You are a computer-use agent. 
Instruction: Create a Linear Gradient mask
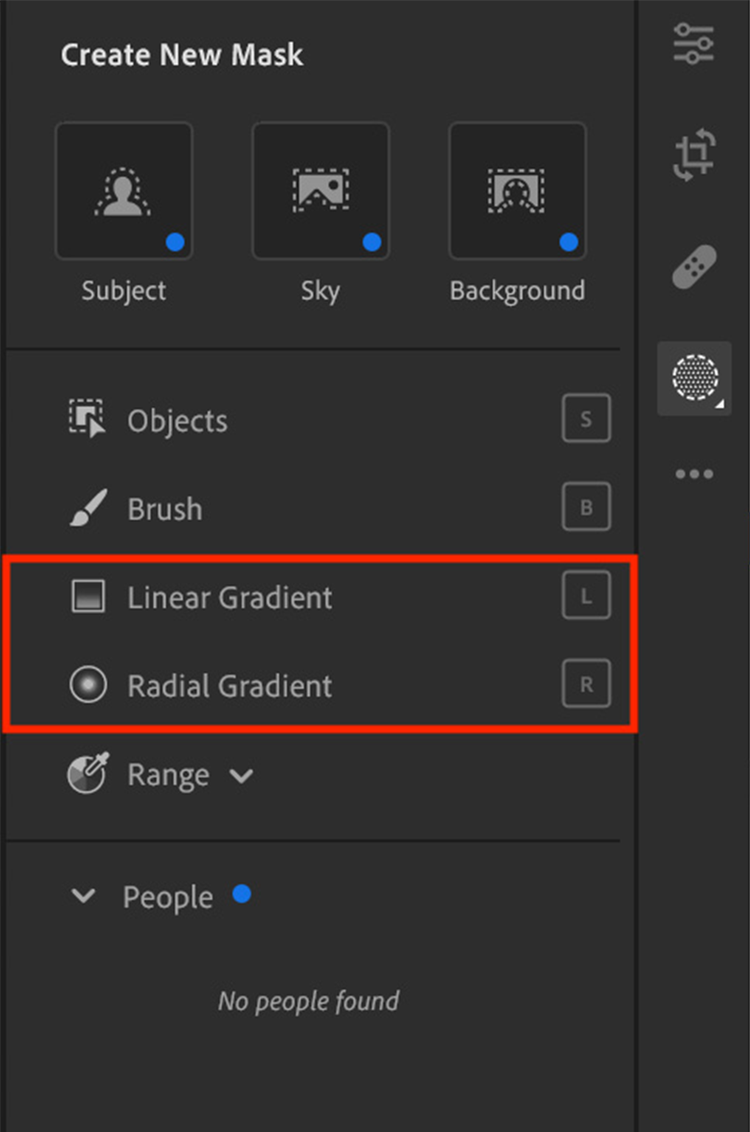[x=229, y=598]
